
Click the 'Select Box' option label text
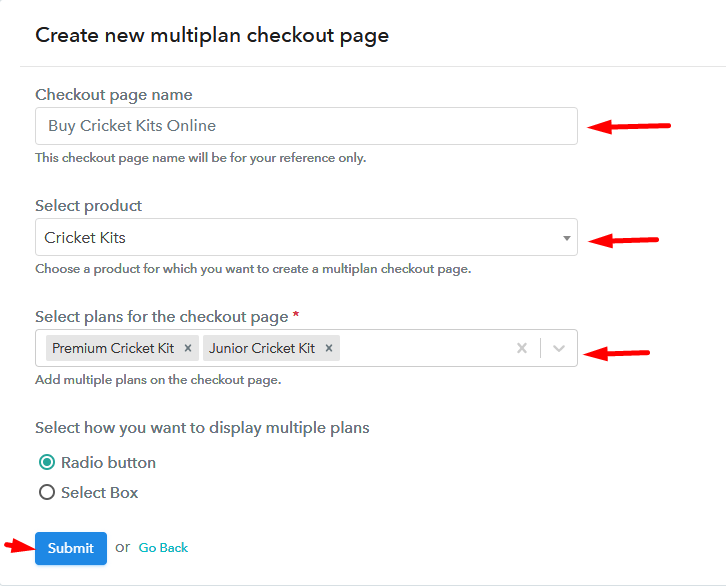click(x=100, y=492)
